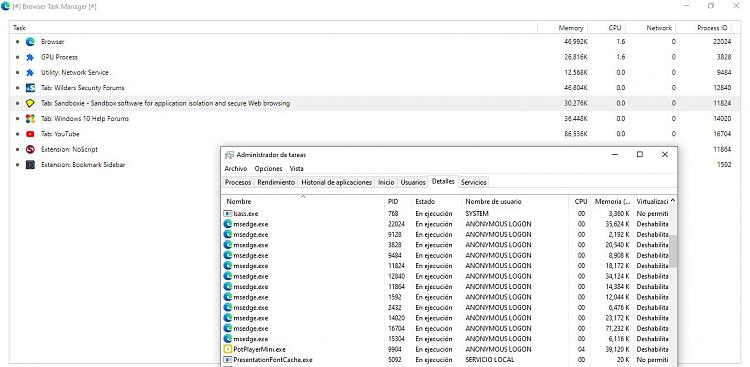This screenshot has width=750, height=367.
Task: Click the Edge icon in Browser Task Manager title
Action: (5, 6)
